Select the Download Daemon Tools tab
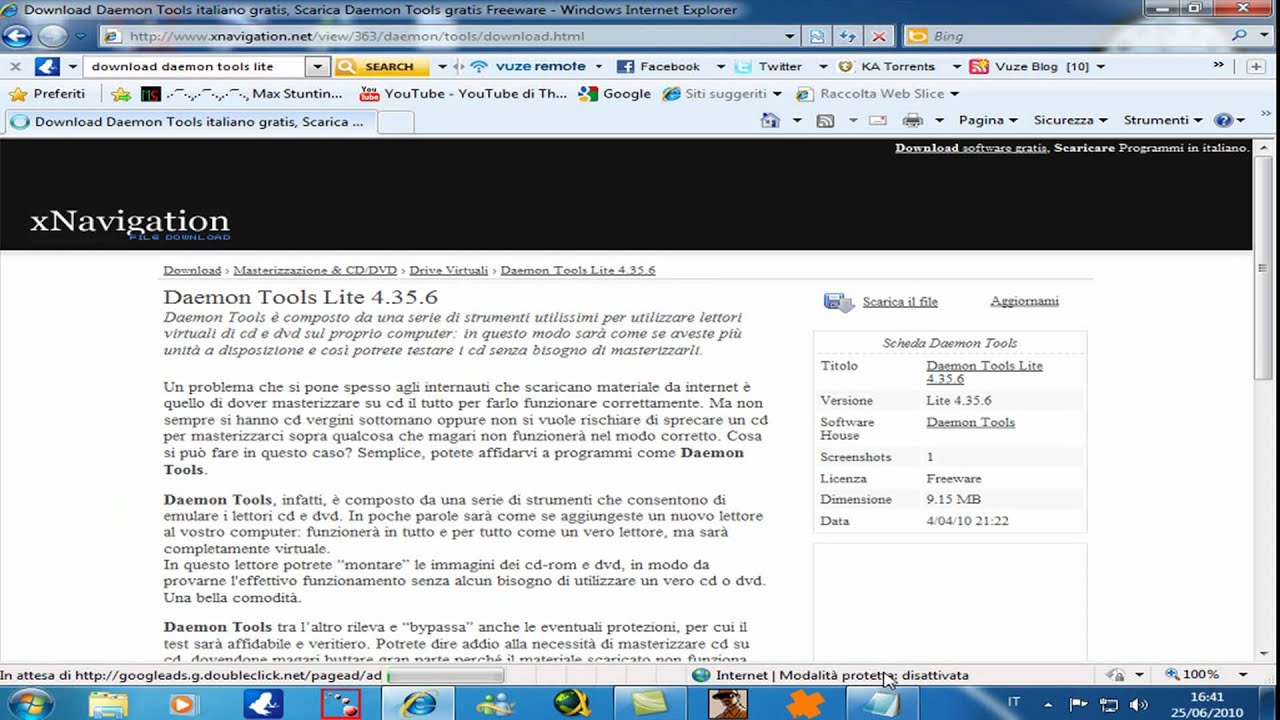The height and width of the screenshot is (720, 1280). point(190,122)
